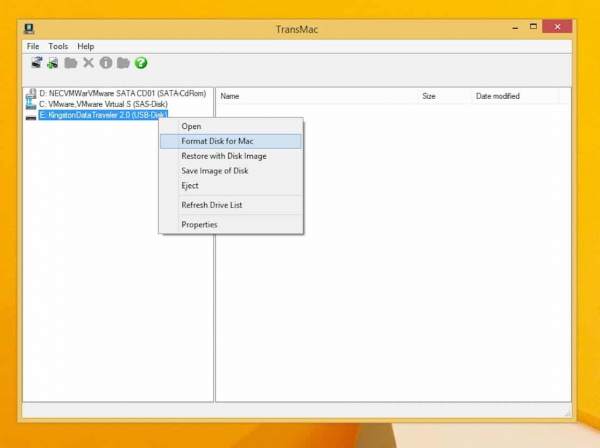Click the second green disk toolbar icon
The width and height of the screenshot is (600, 448).
53,63
